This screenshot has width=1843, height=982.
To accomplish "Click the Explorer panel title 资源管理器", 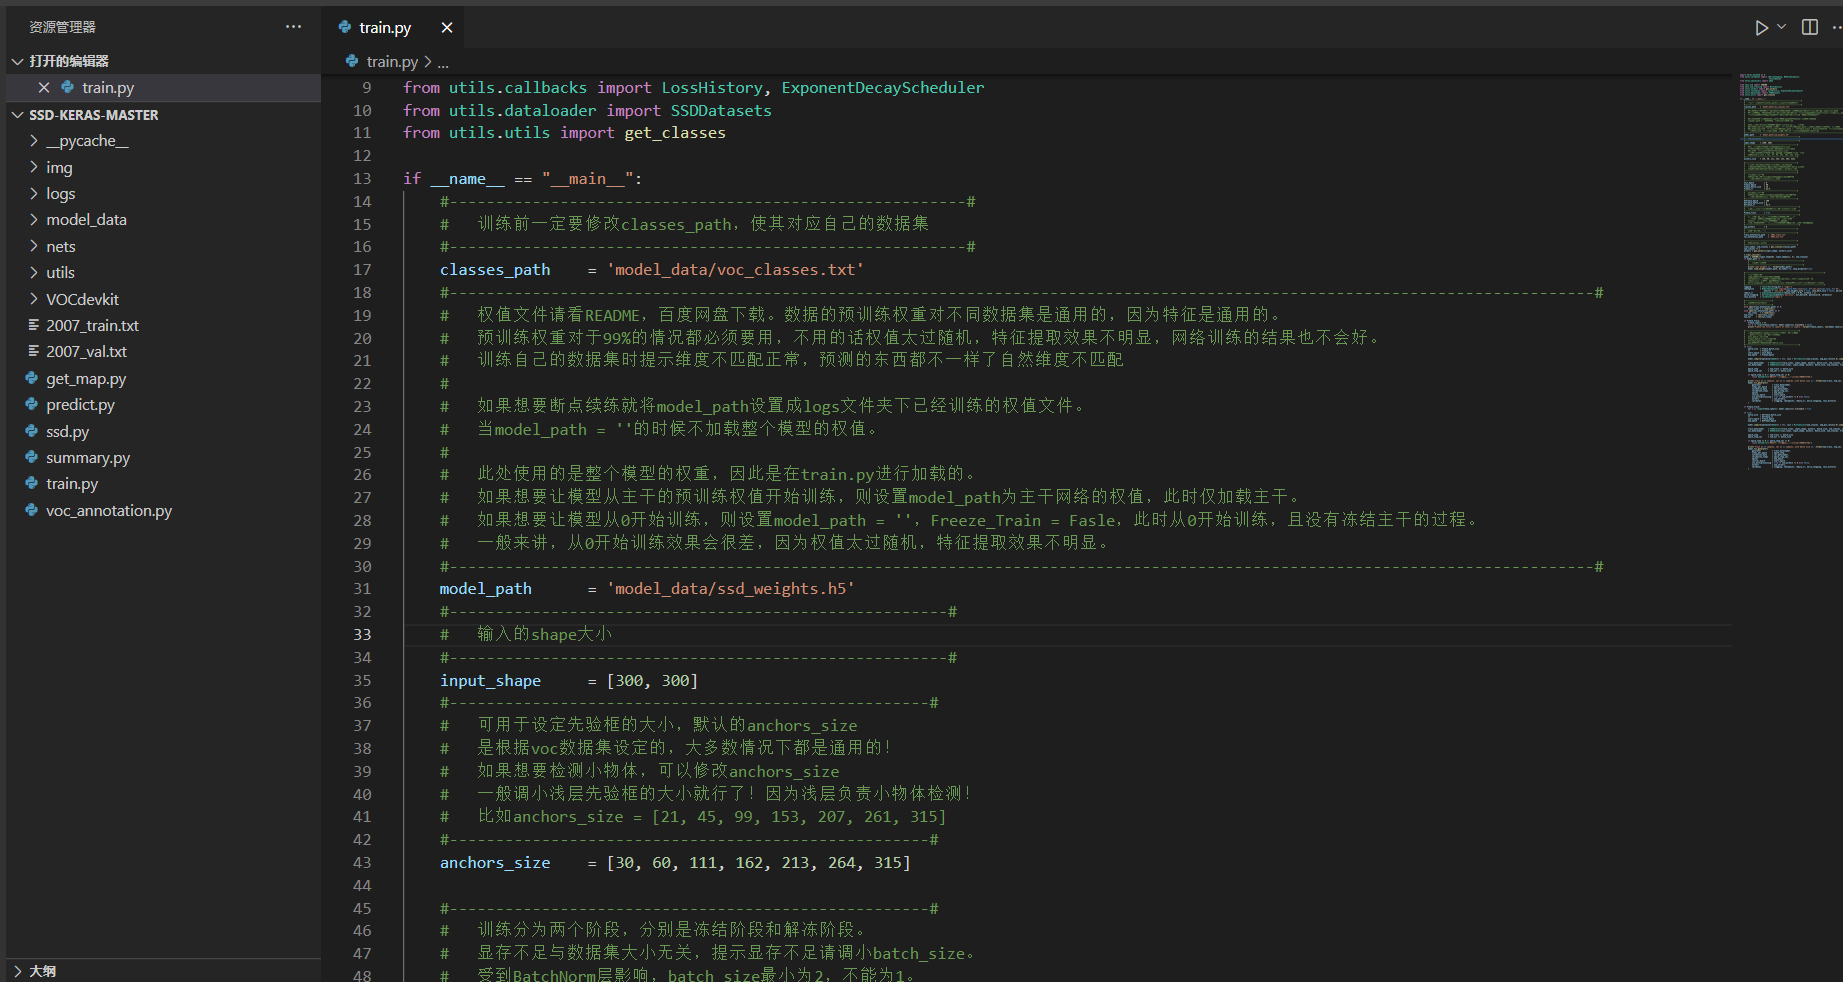I will pyautogui.click(x=62, y=27).
